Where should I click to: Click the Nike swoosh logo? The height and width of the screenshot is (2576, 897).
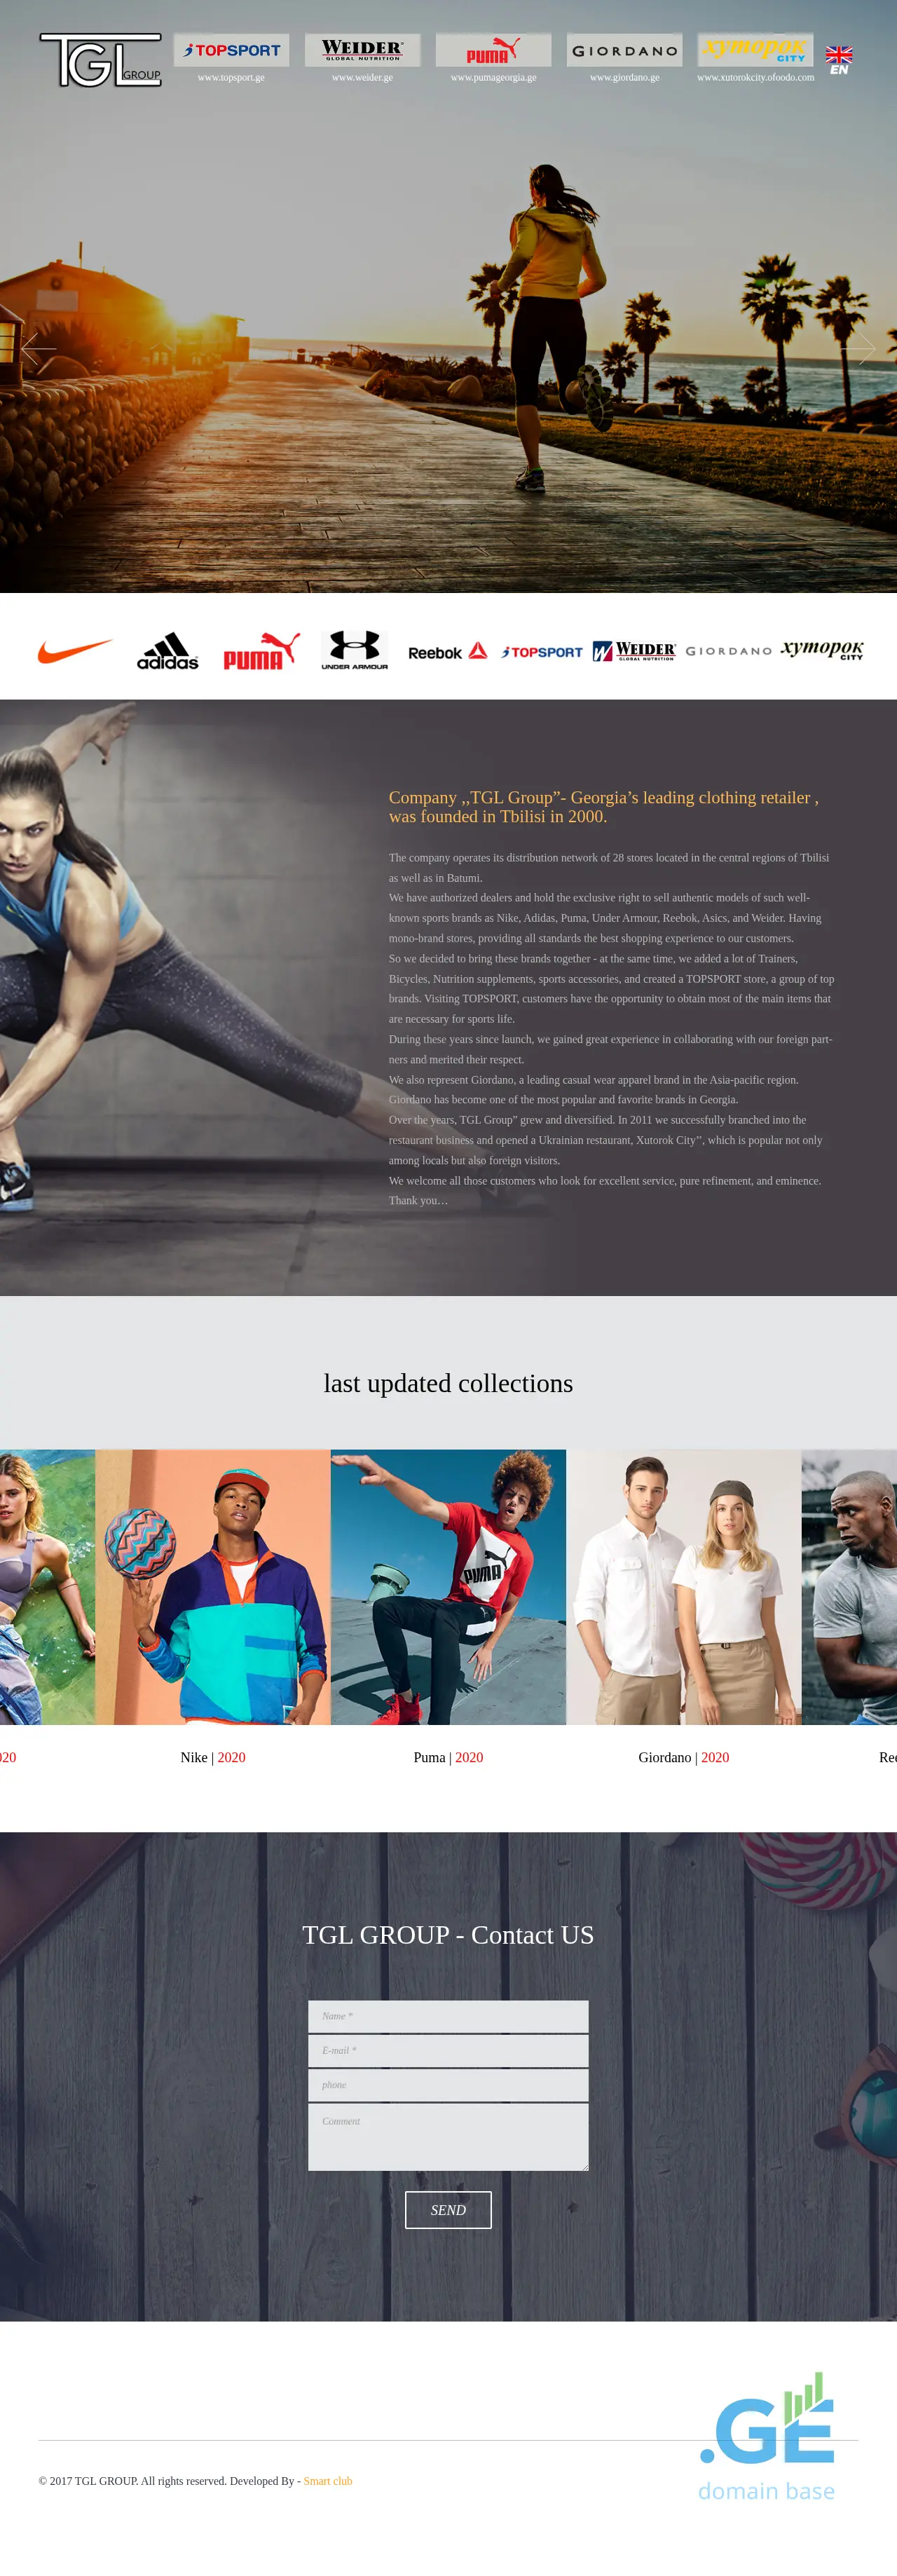(x=75, y=651)
